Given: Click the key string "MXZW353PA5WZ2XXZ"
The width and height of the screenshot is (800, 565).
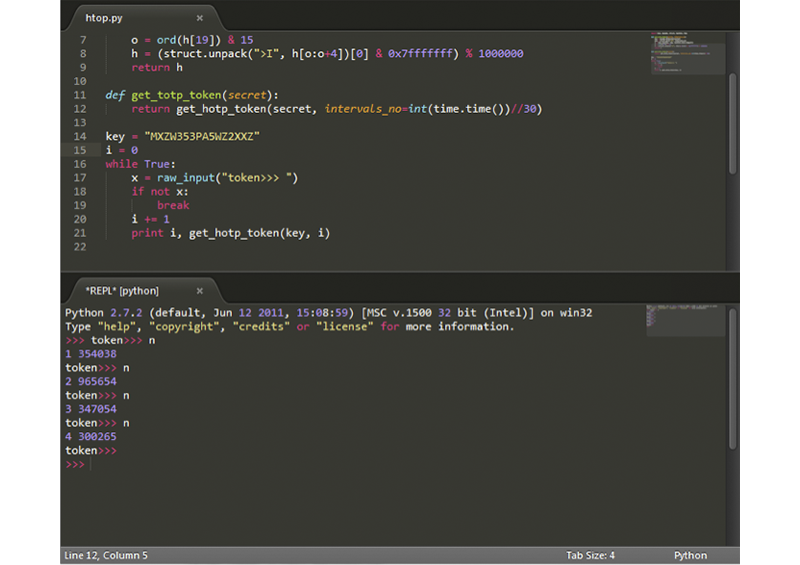Looking at the screenshot, I should (202, 136).
